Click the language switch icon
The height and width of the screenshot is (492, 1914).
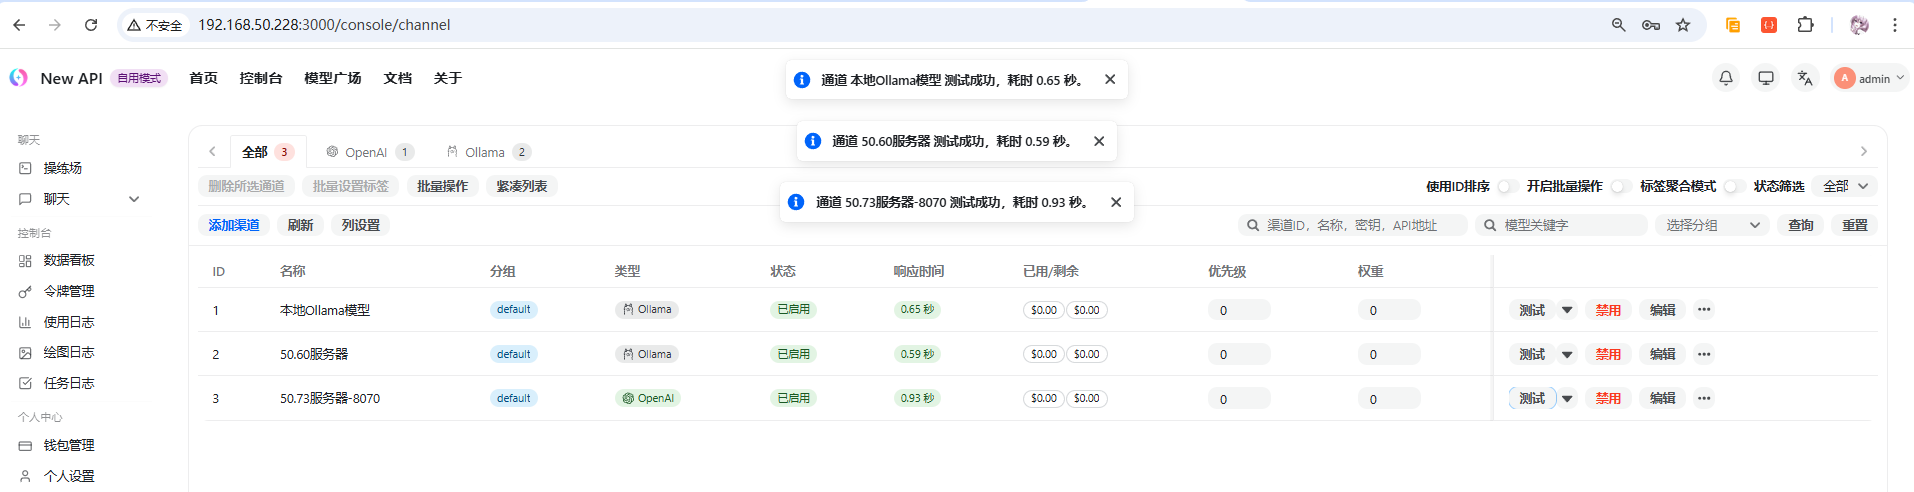pyautogui.click(x=1805, y=78)
